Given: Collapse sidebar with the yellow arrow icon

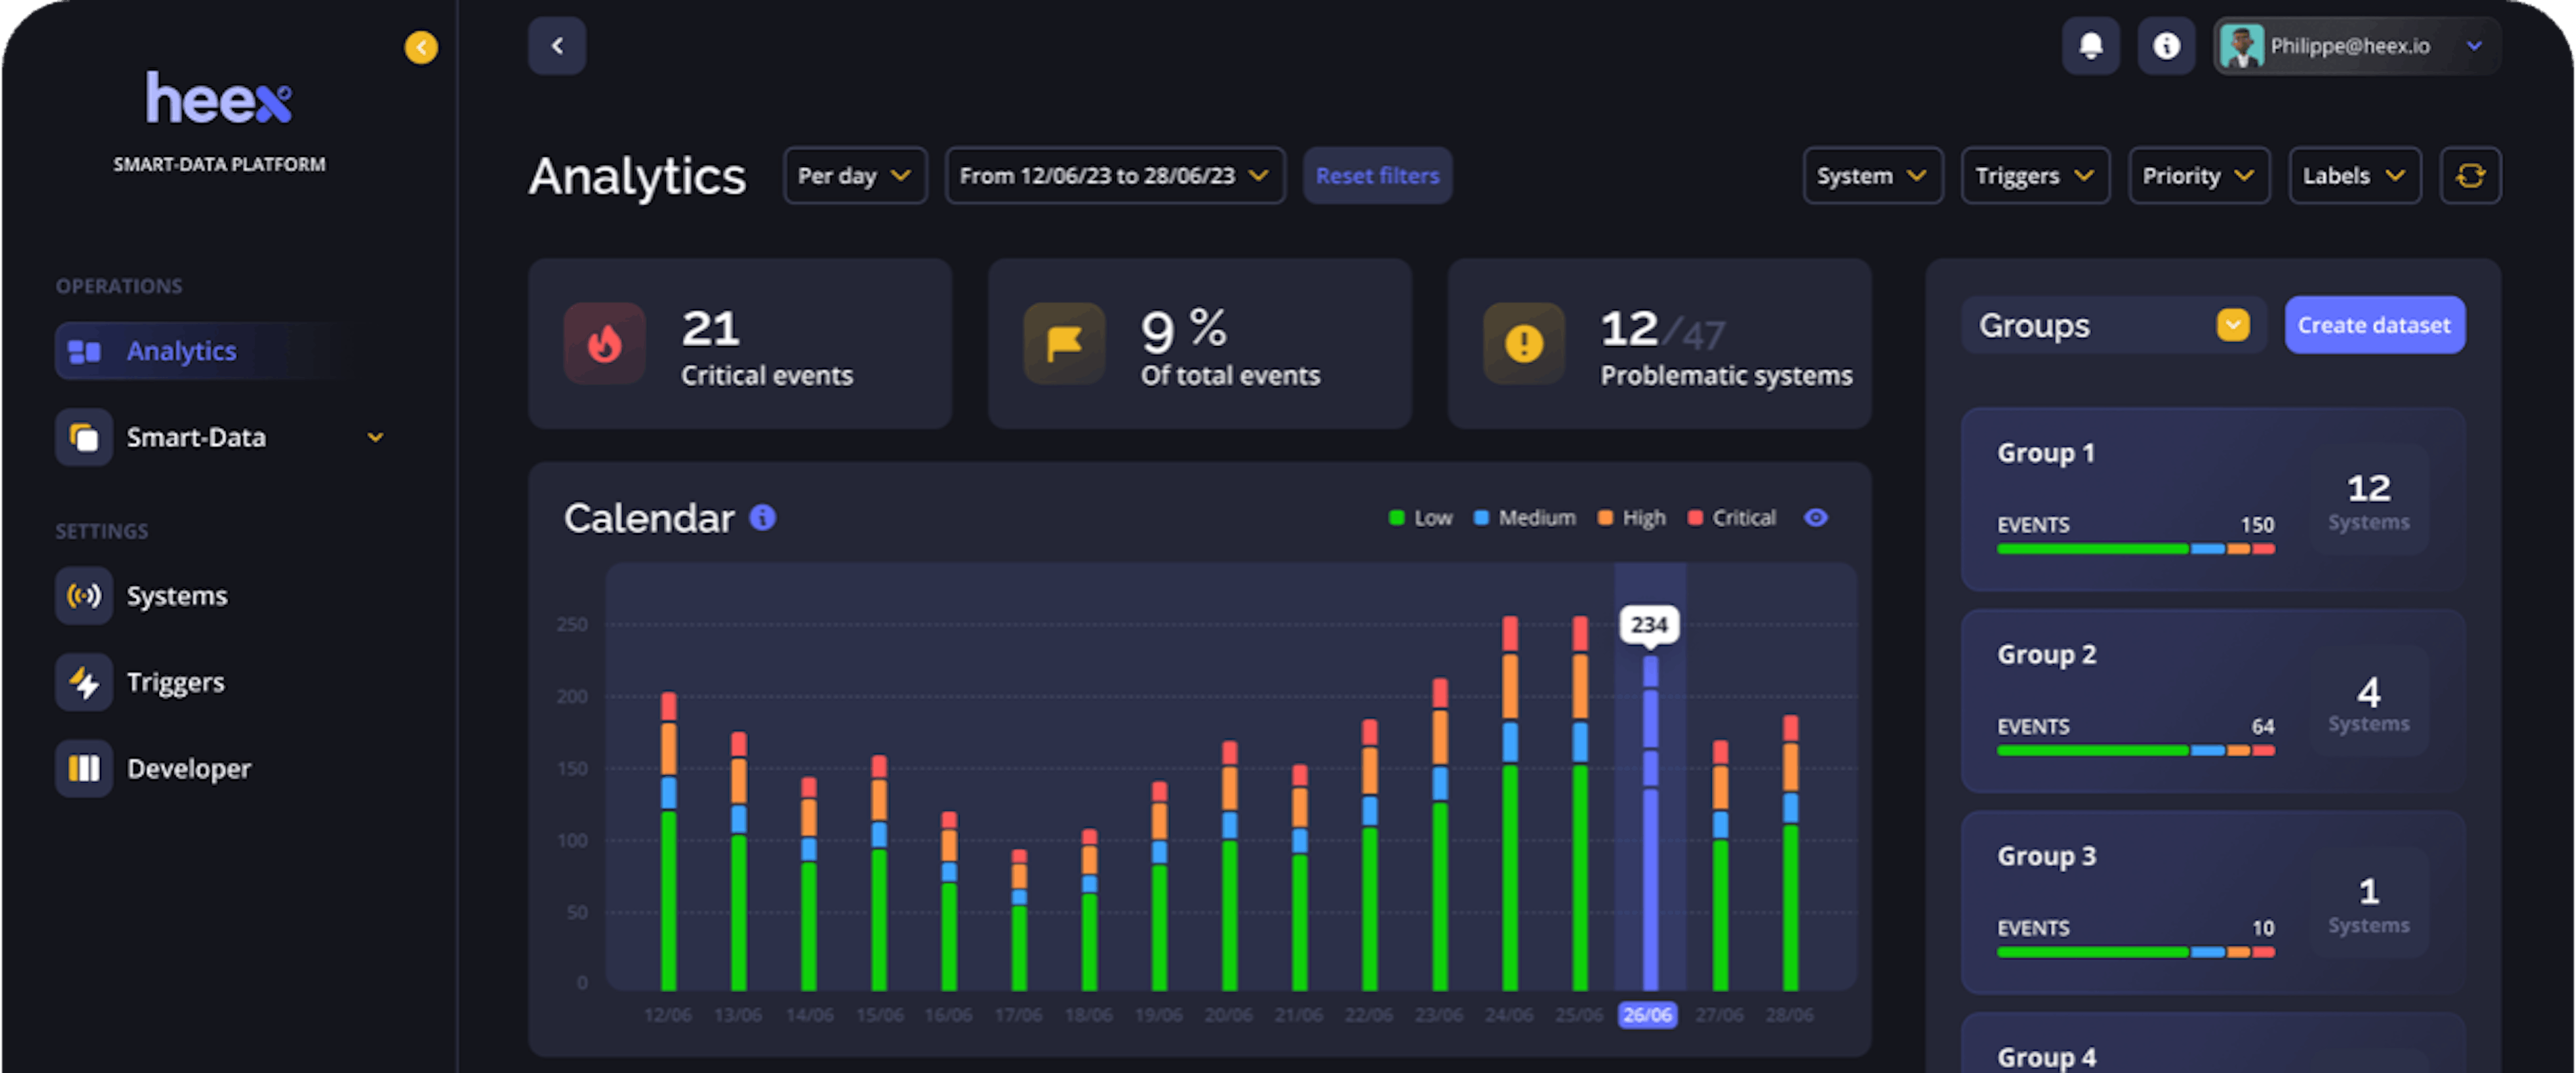Looking at the screenshot, I should [x=421, y=47].
